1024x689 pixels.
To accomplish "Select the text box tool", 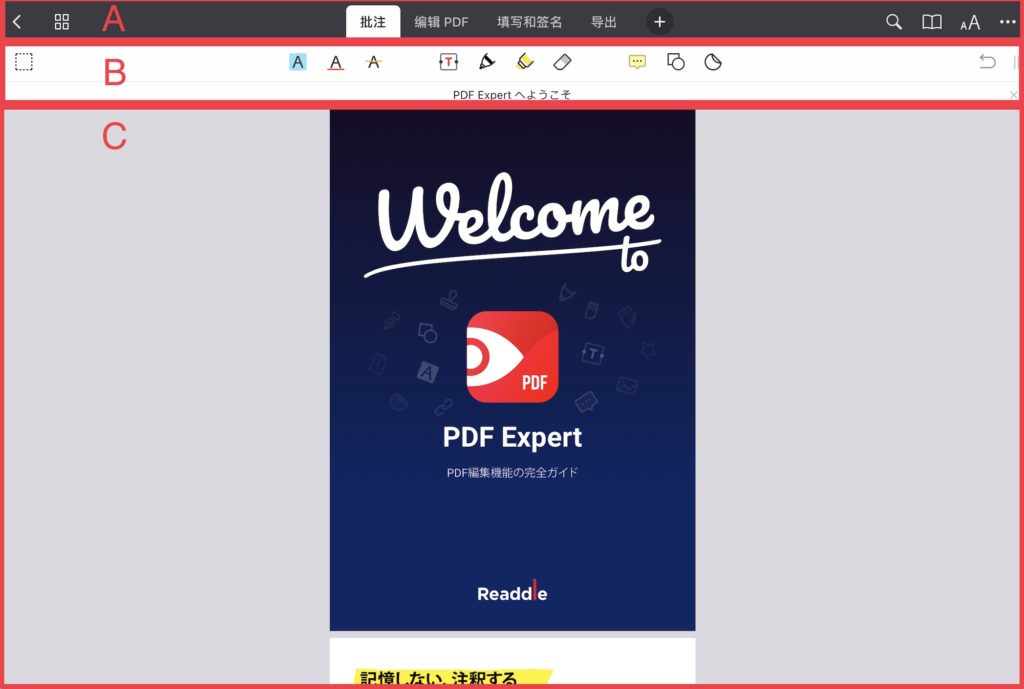I will (449, 62).
